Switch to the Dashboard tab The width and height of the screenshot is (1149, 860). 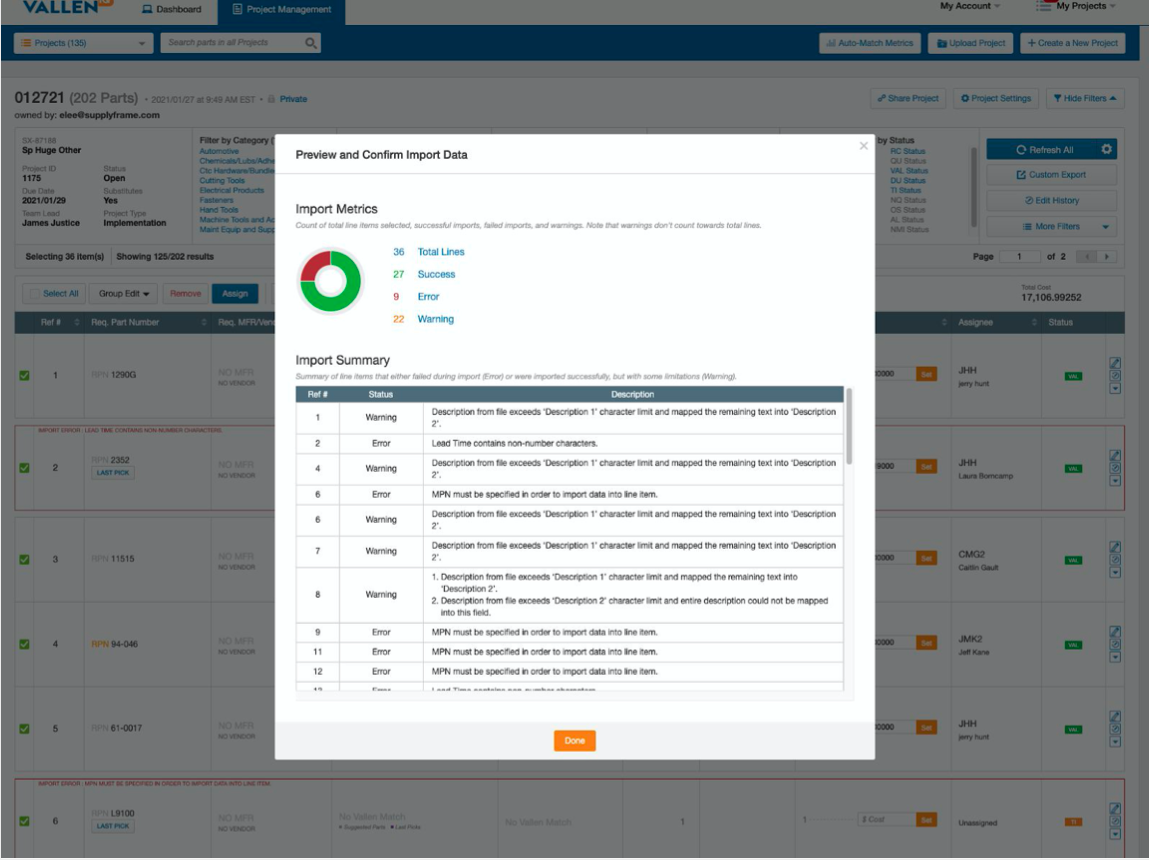[x=172, y=9]
